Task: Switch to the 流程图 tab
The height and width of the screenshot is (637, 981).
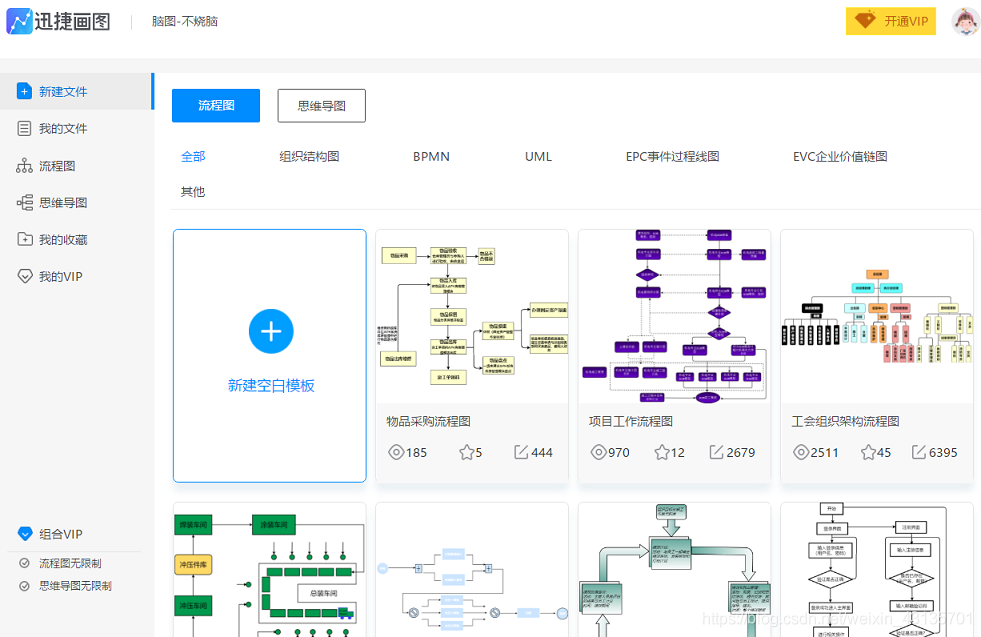Action: tap(215, 105)
